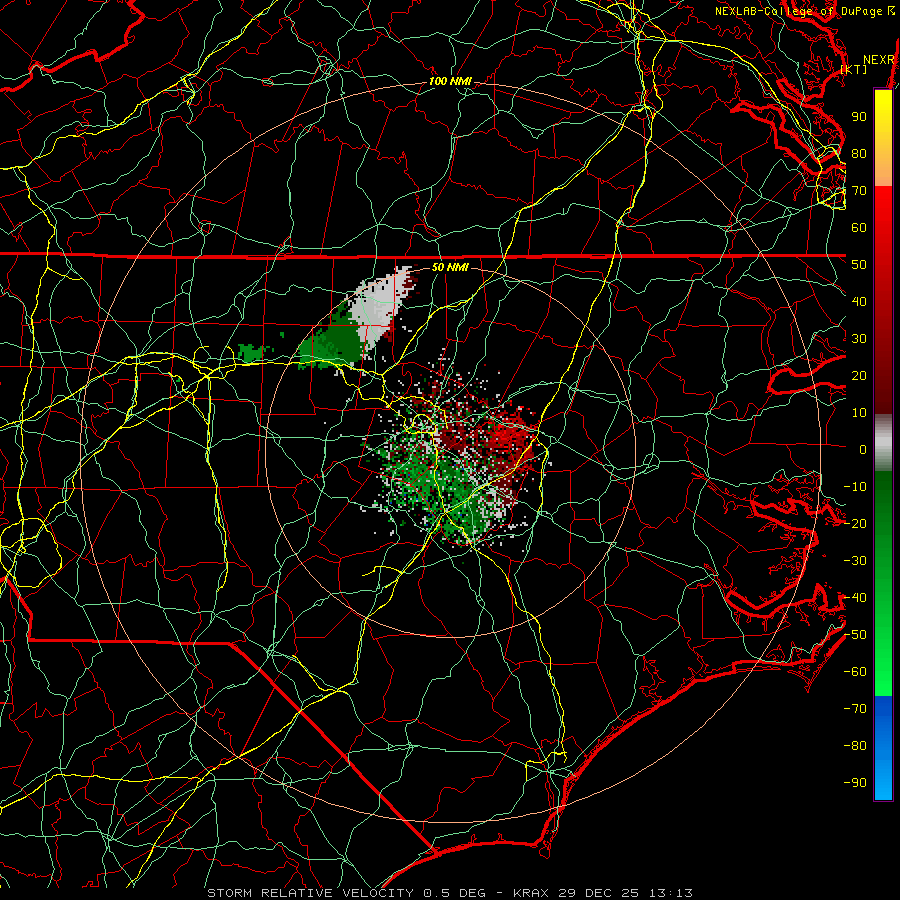Click the -80 value on the velocity scale
The image size is (900, 900).
coord(855,746)
